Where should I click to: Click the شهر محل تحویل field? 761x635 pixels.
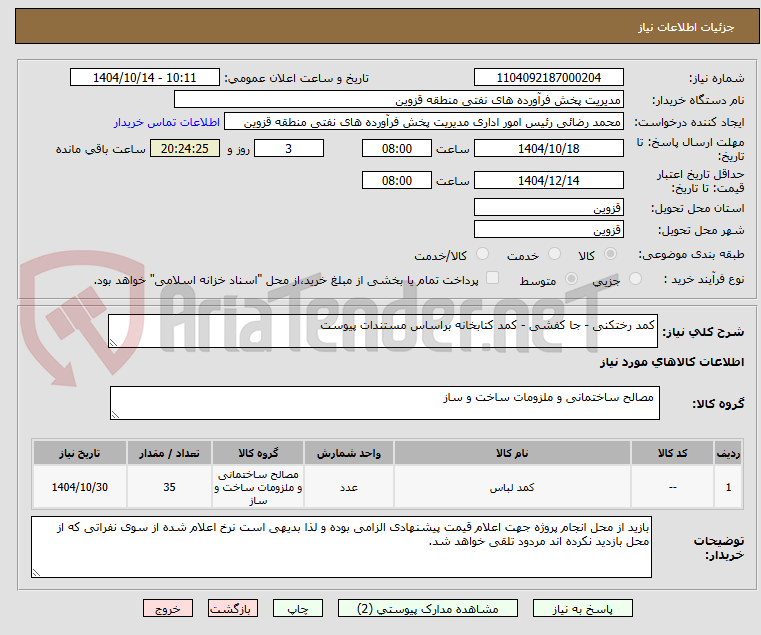click(548, 229)
